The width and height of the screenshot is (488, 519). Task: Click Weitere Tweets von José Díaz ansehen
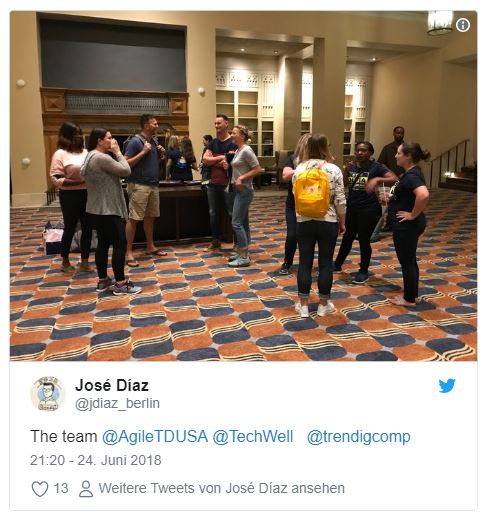click(222, 488)
